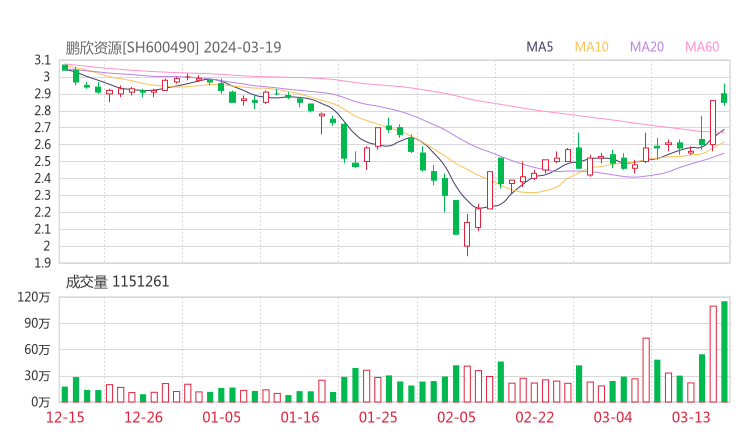Click the 12-26 date axis label

143,417
